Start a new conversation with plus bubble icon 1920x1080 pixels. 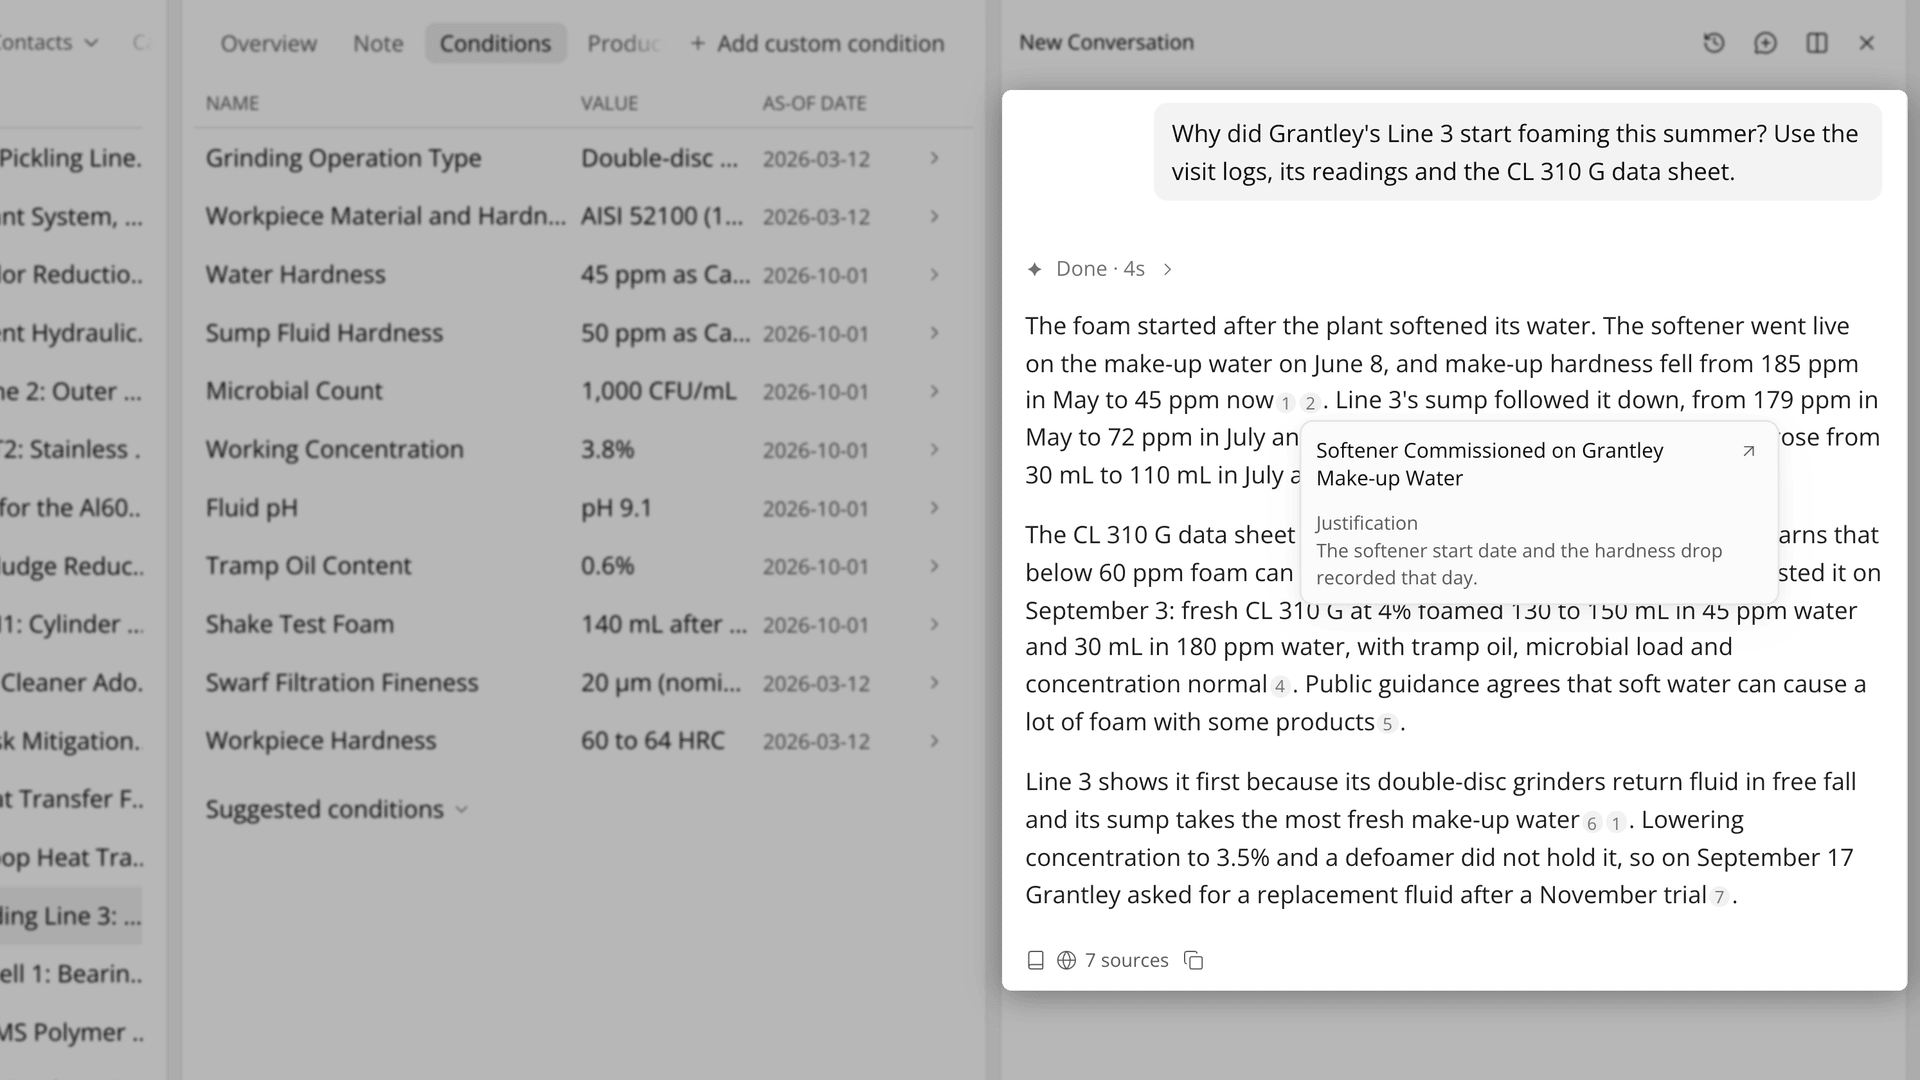[x=1765, y=43]
